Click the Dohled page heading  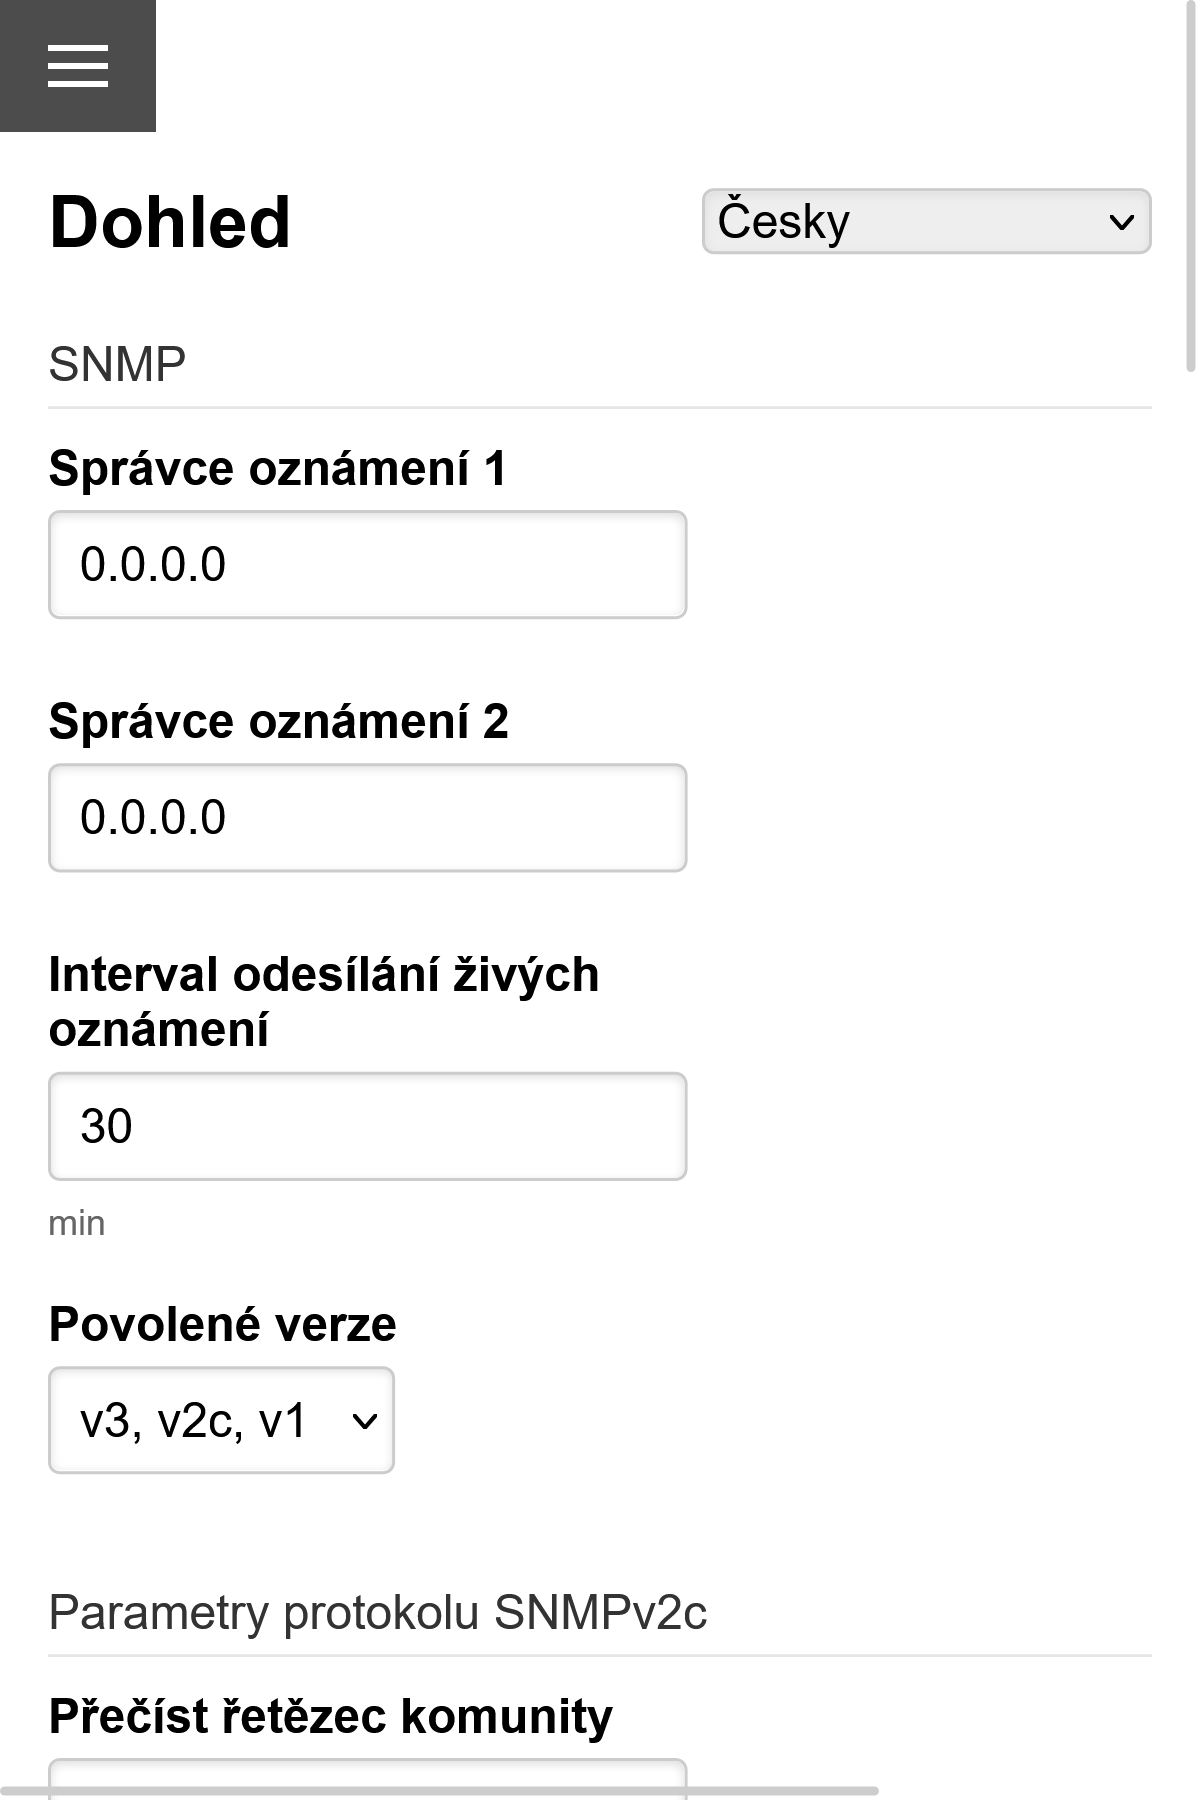coord(168,222)
